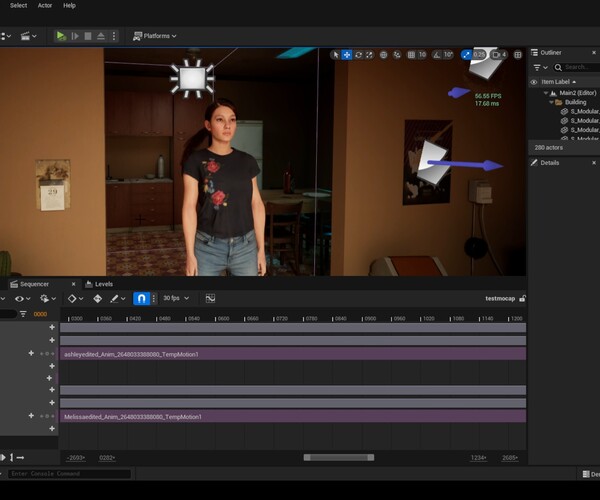Open the Select menu

(x=18, y=5)
